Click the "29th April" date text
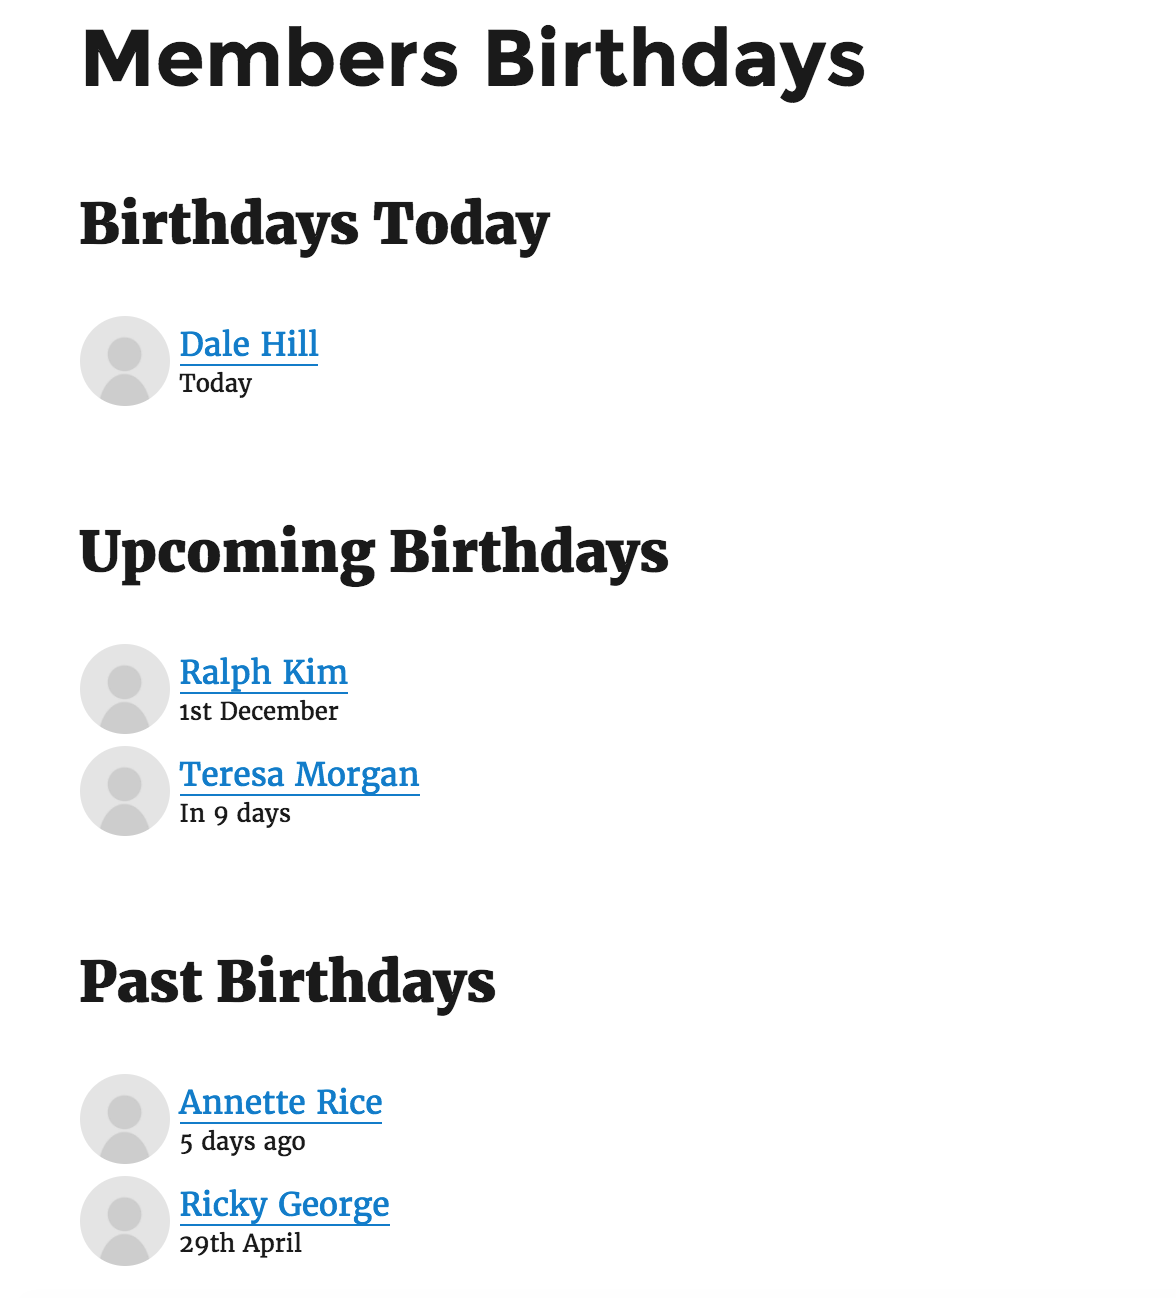1176x1298 pixels. 240,1243
